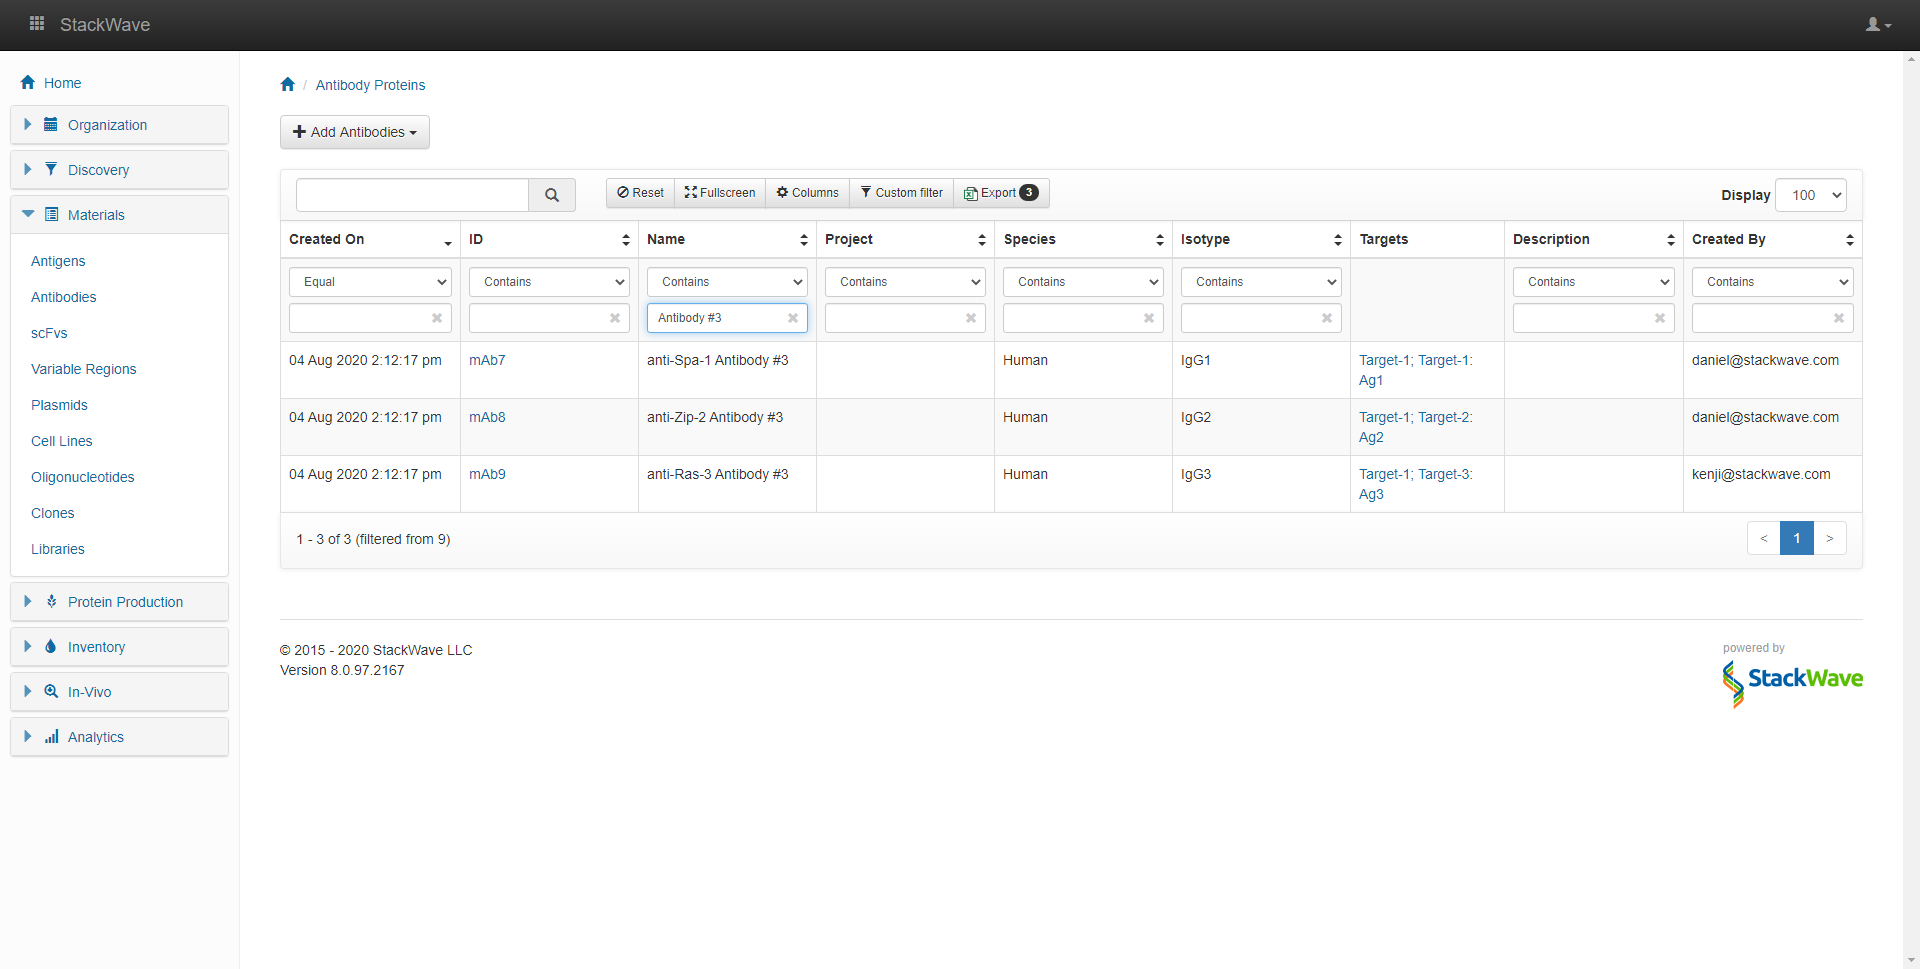The width and height of the screenshot is (1920, 969).
Task: Select Plasmids in Materials menu
Action: point(59,405)
